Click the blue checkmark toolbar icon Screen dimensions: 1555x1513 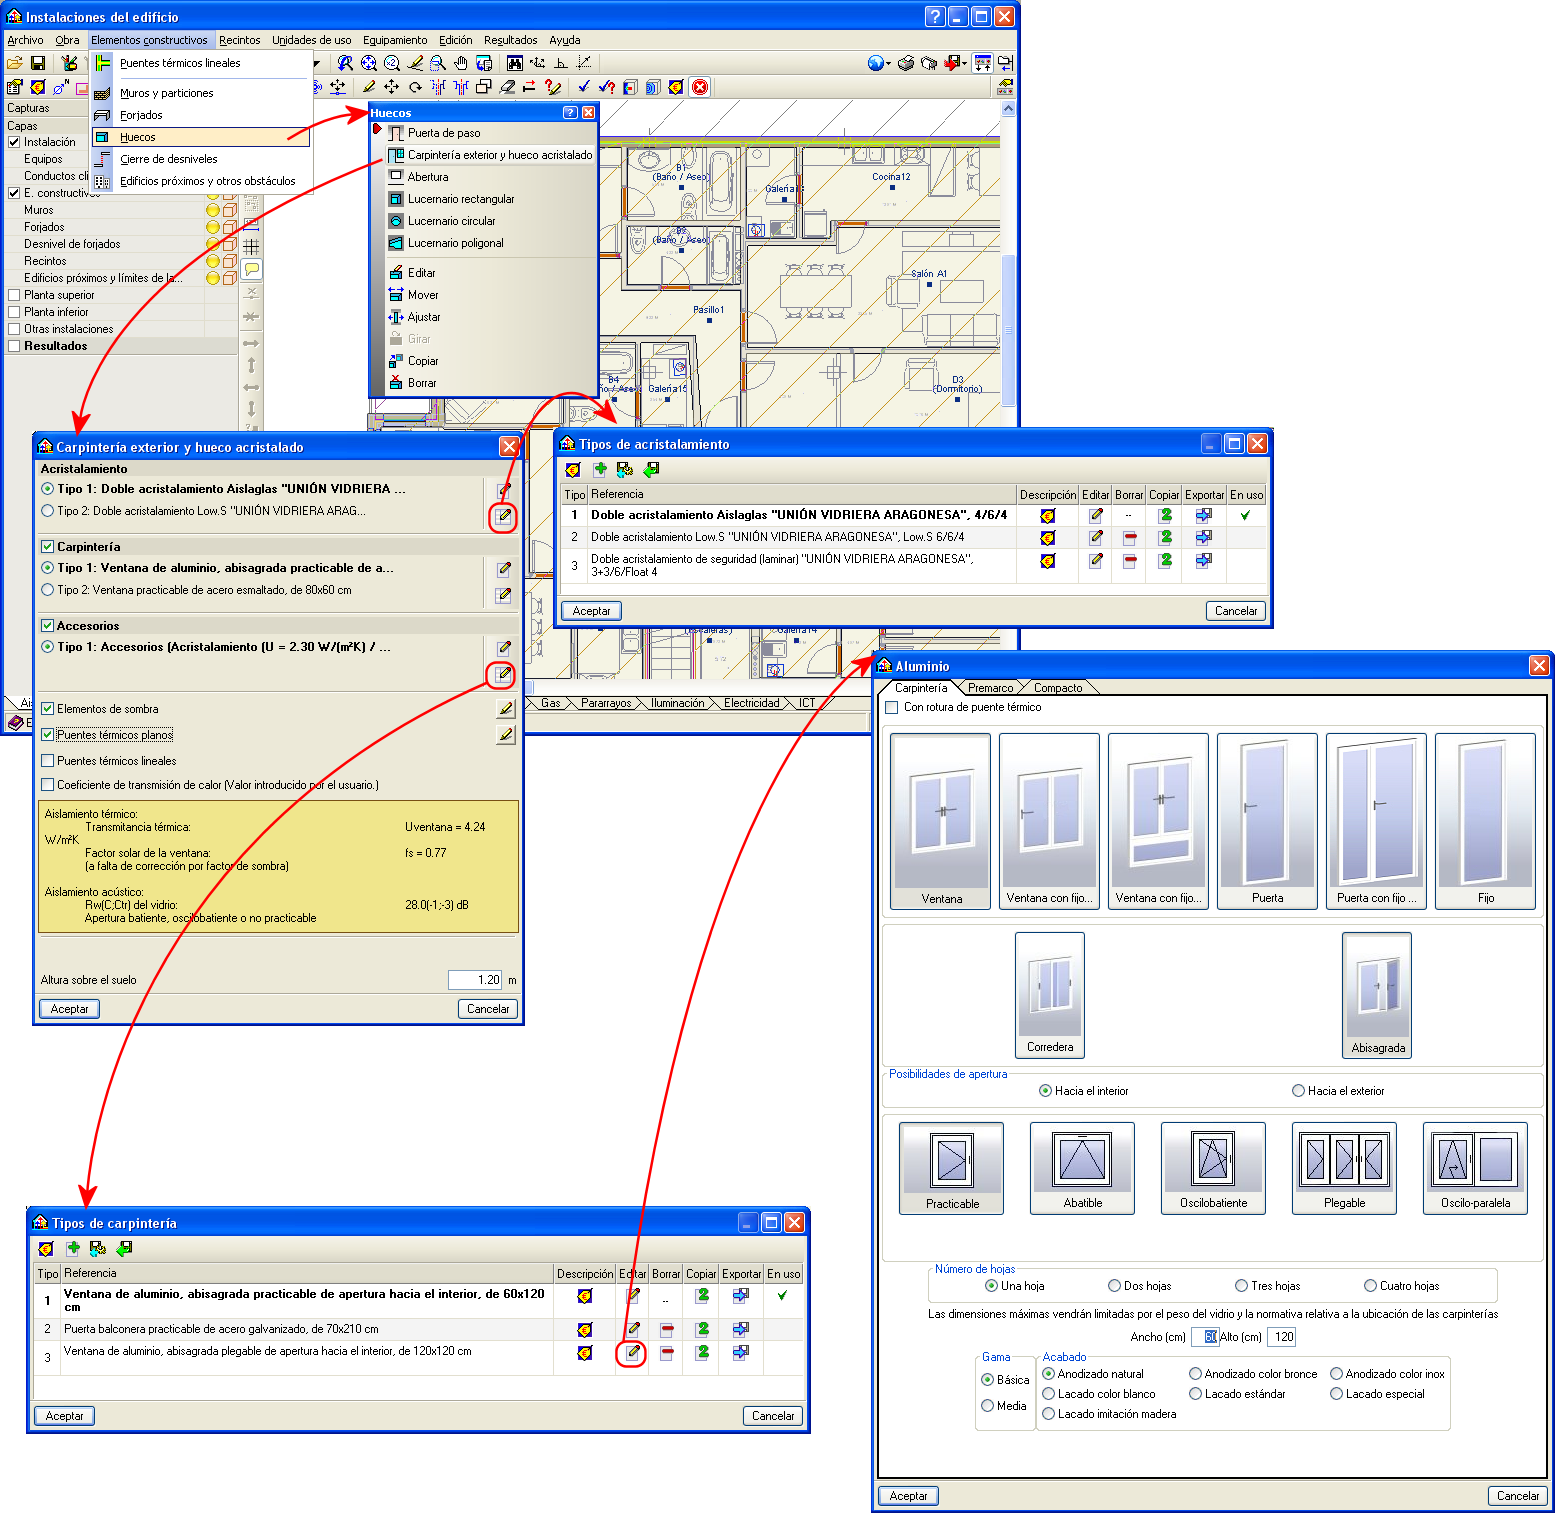click(584, 87)
